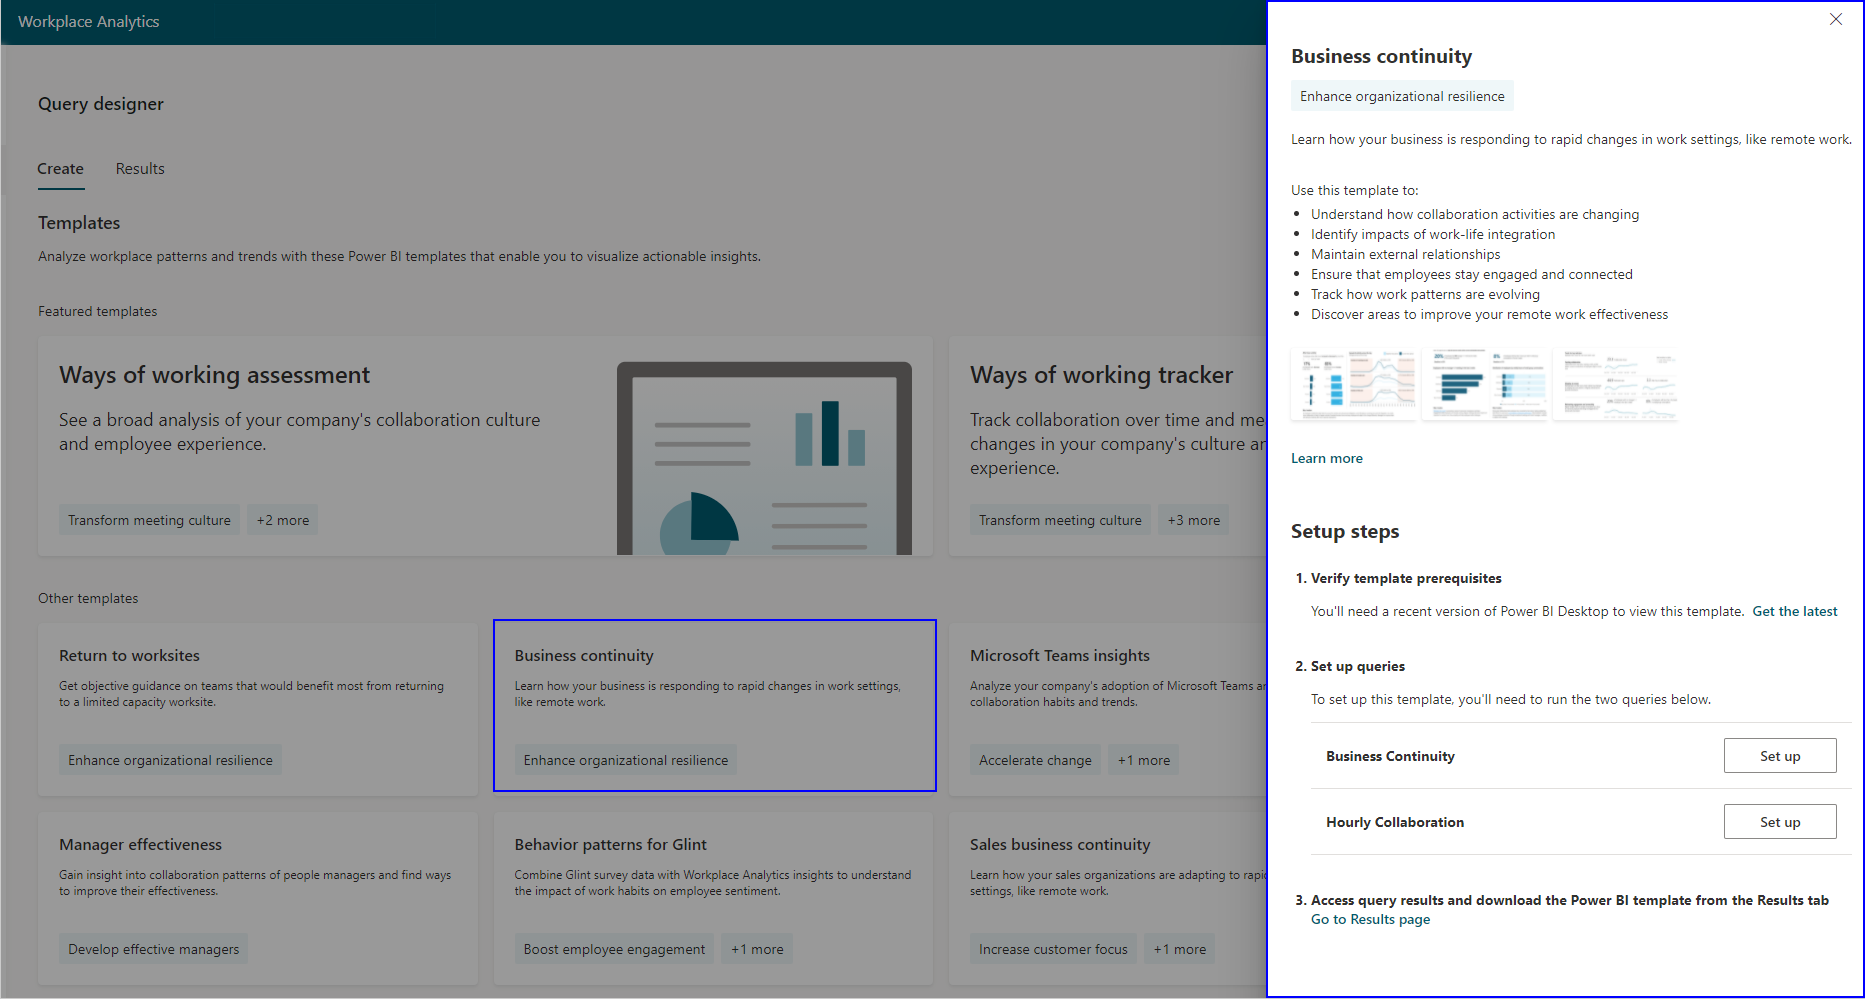The image size is (1865, 999).
Task: Click the Query designer heading
Action: pyautogui.click(x=101, y=104)
